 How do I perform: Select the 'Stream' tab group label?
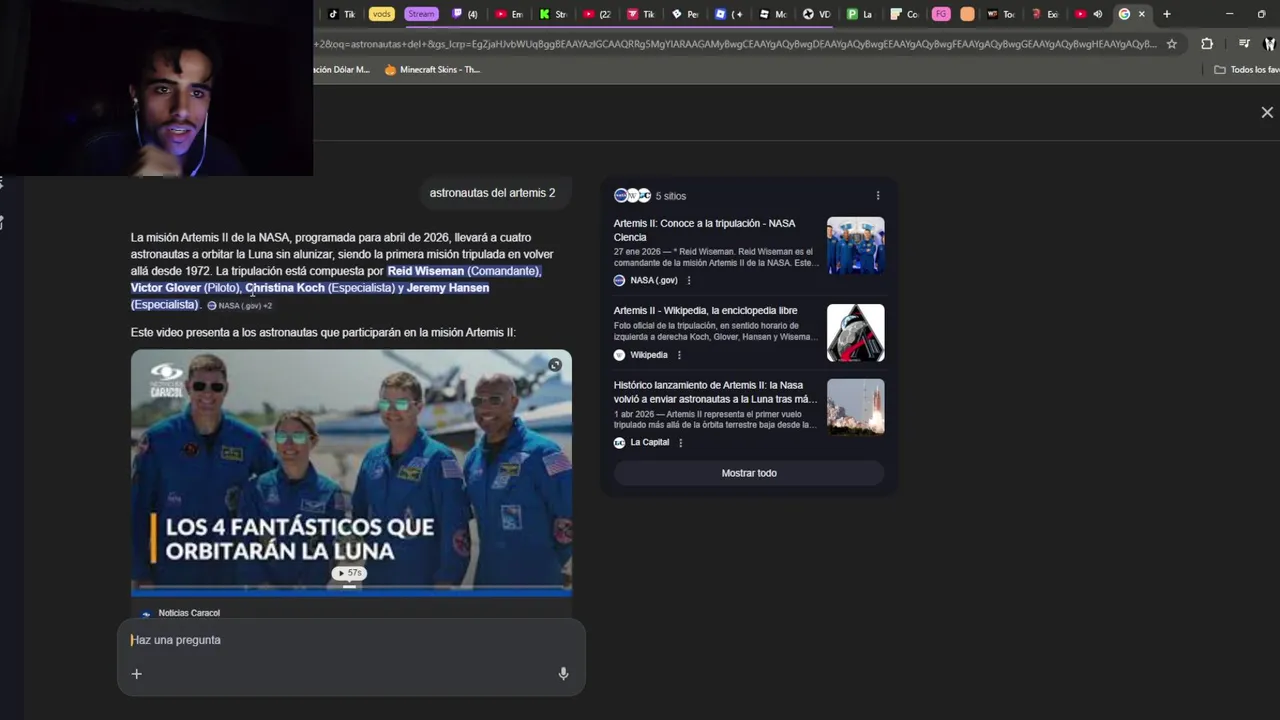[421, 14]
